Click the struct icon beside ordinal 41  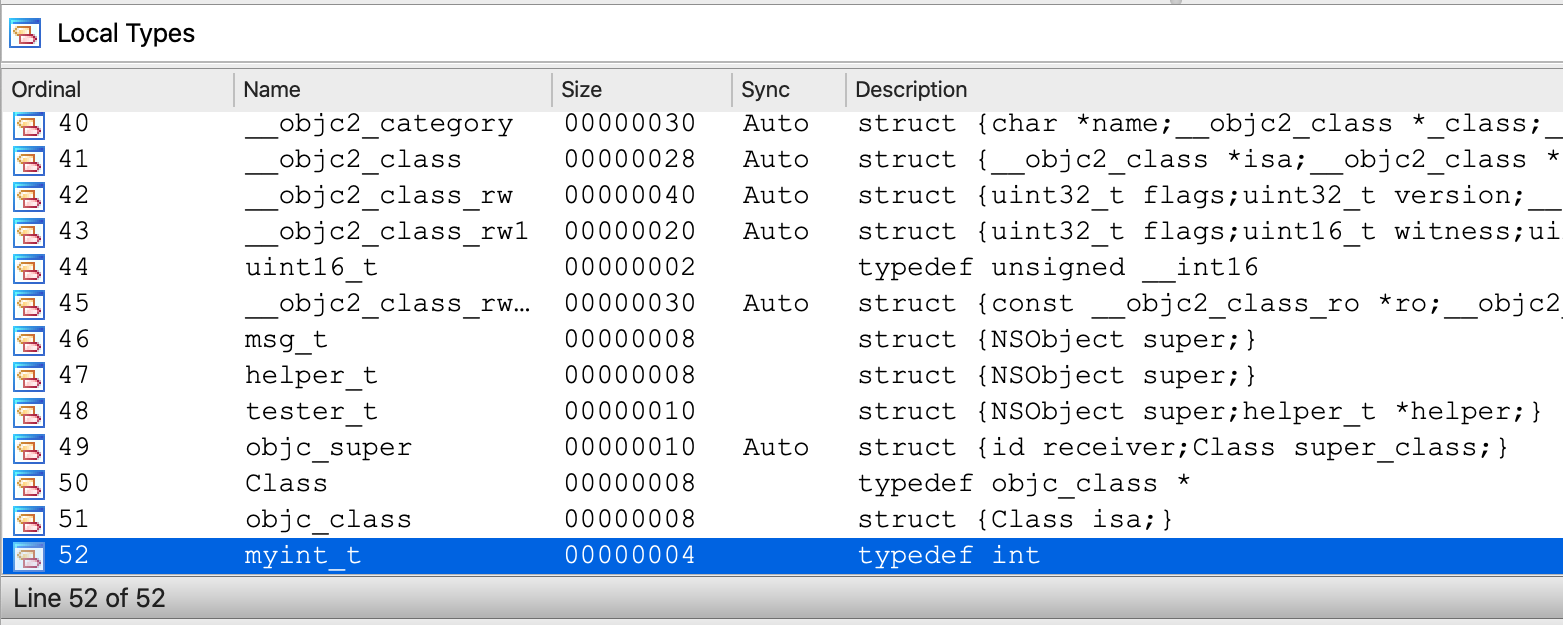[29, 161]
